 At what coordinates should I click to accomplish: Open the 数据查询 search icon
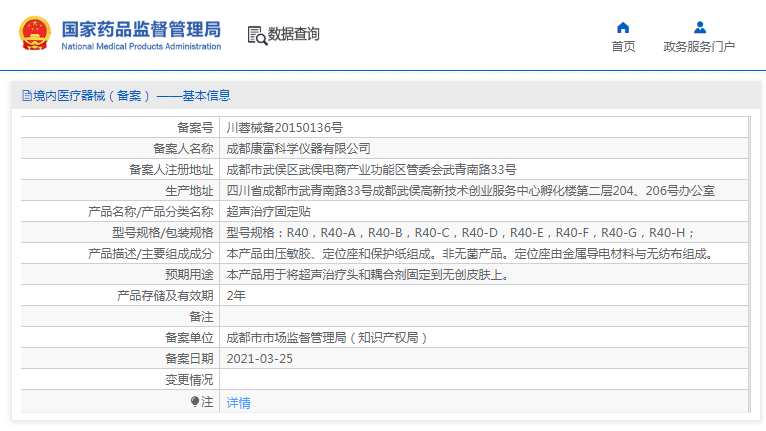[257, 35]
